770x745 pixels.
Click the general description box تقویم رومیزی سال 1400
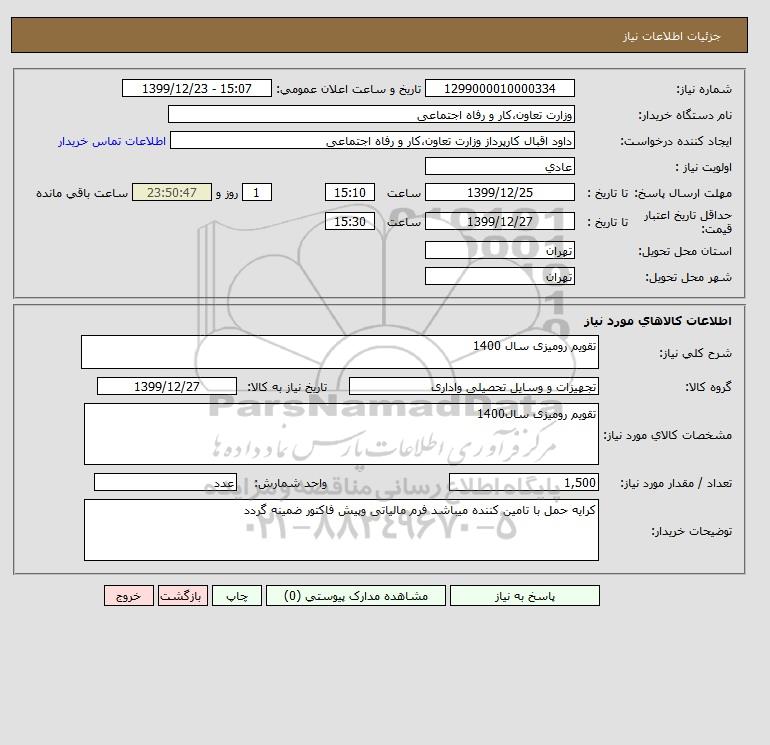[340, 352]
